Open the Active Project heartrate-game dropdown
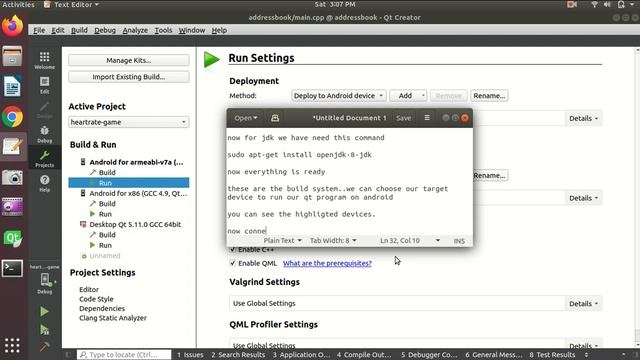 pyautogui.click(x=129, y=122)
